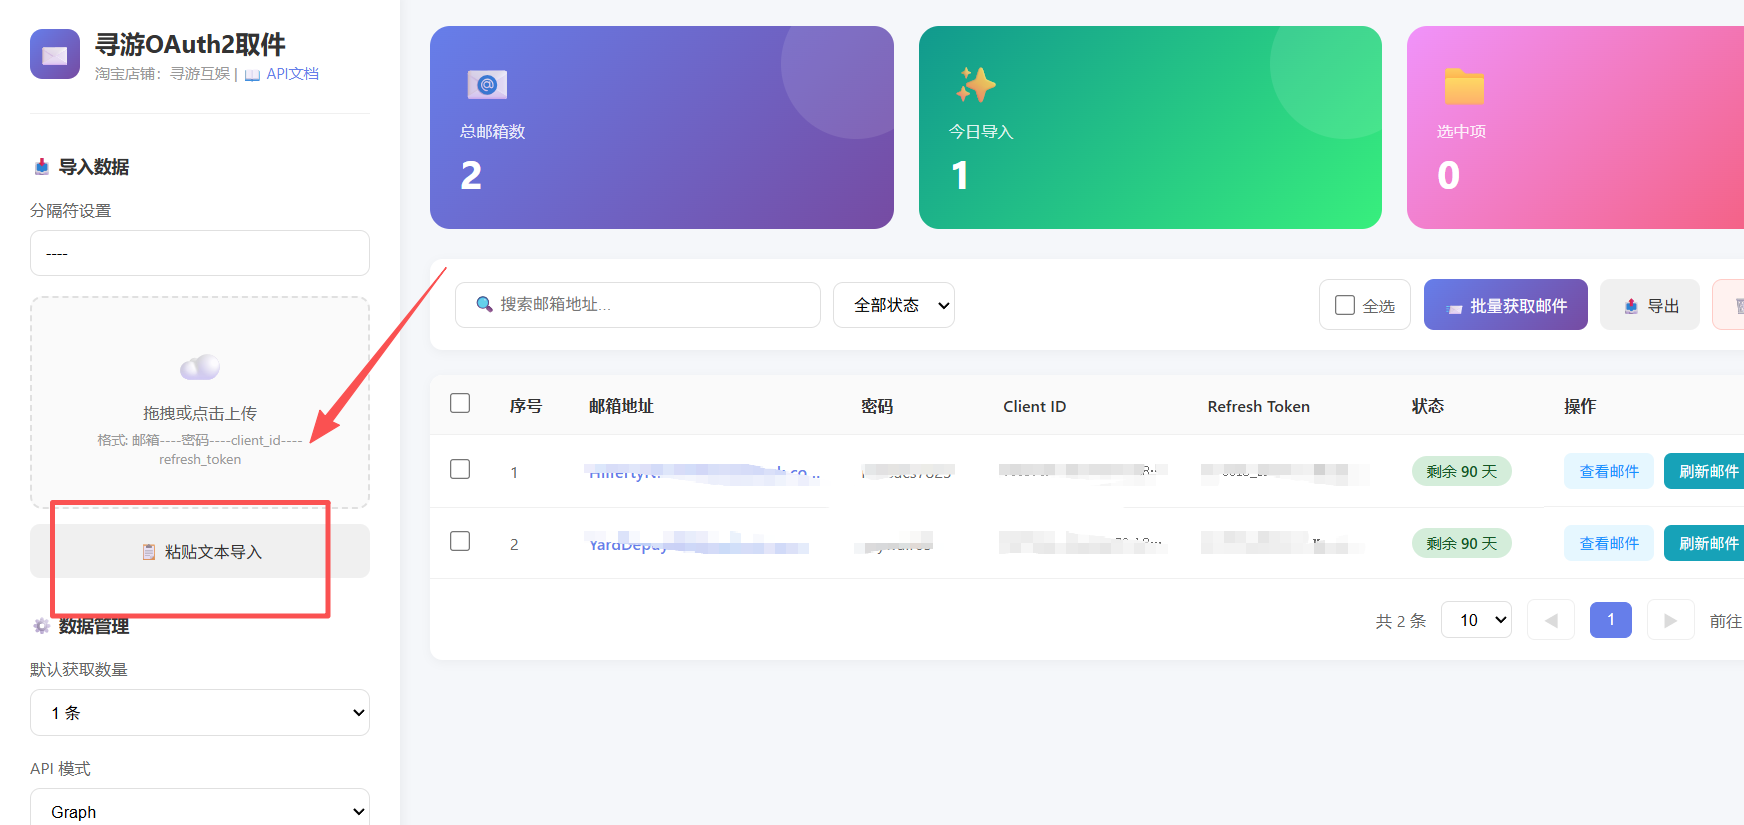
Task: Click the yellow folder icon on selected card
Action: click(1464, 86)
